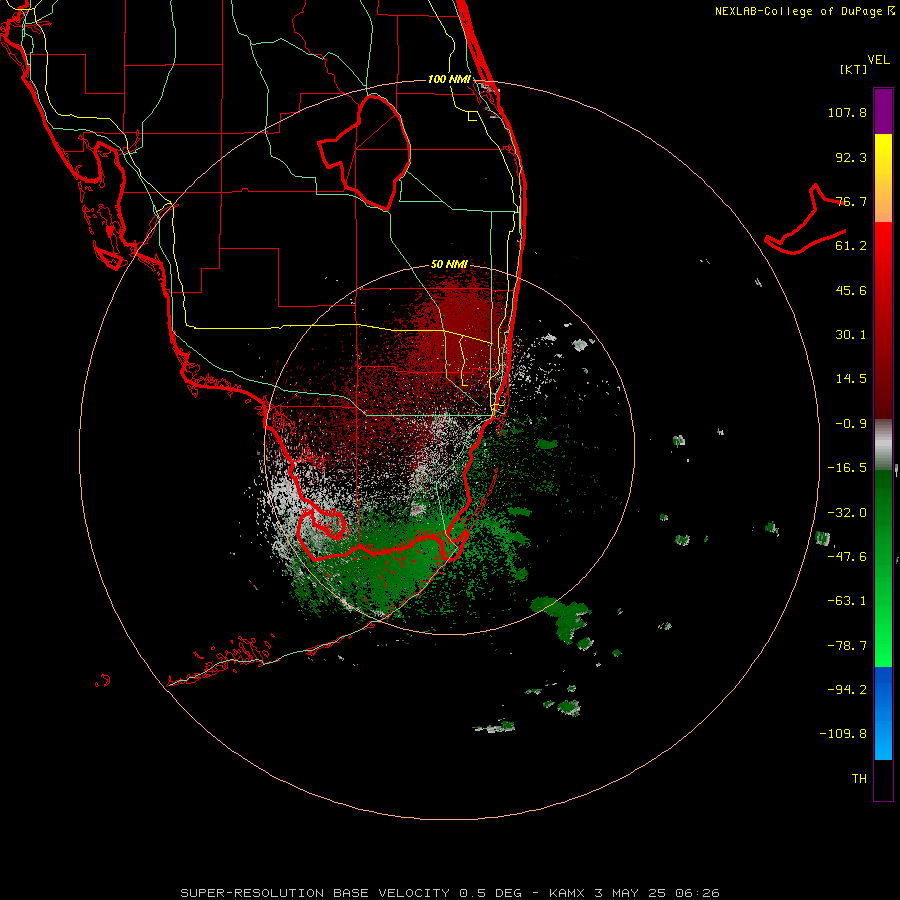Click the 76.7 legend value
Viewport: 900px width, 900px height.
point(851,201)
